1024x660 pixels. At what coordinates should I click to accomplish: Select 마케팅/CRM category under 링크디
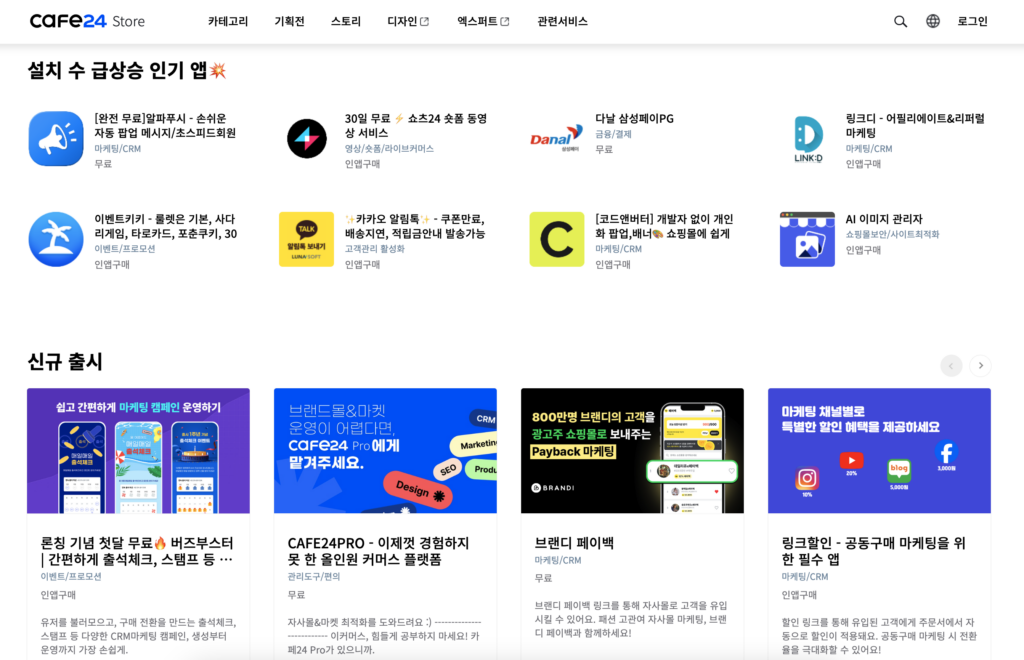pyautogui.click(x=869, y=148)
